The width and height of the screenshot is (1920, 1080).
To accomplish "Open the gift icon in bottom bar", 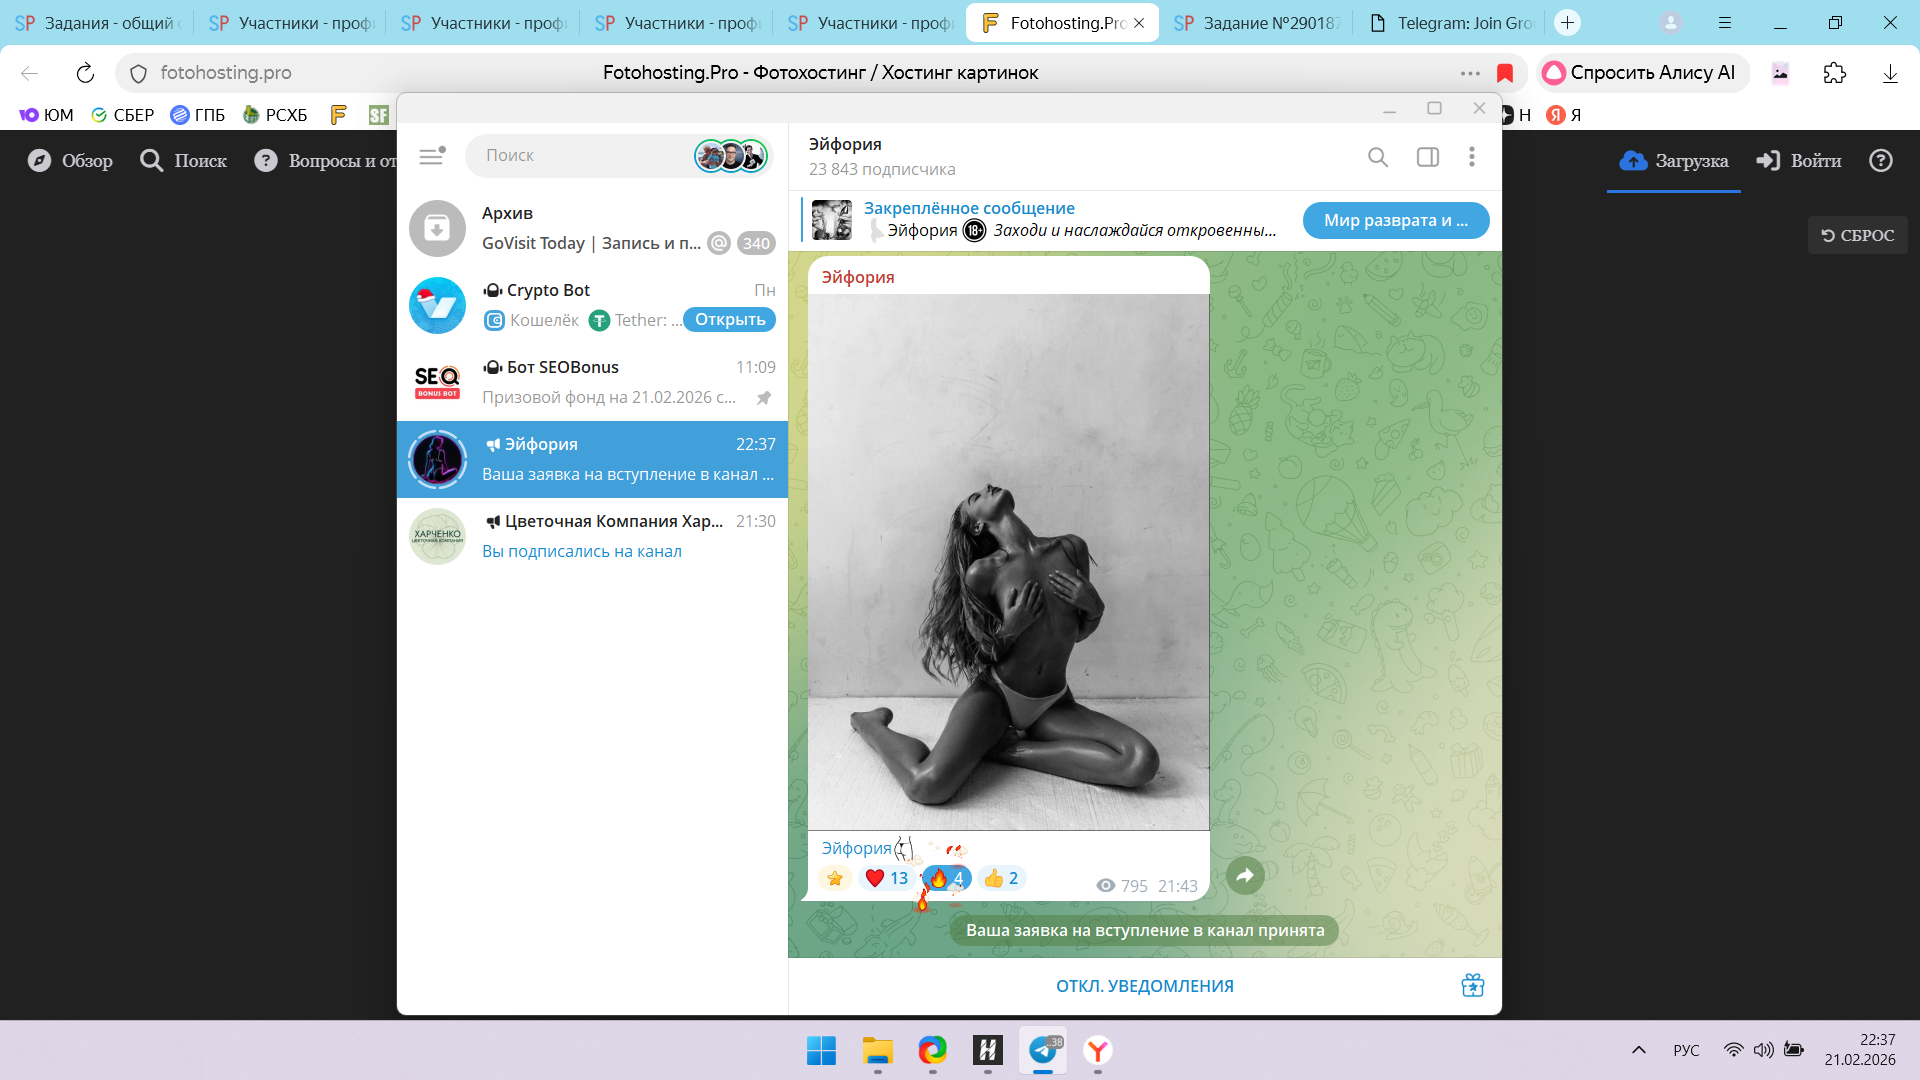I will [1472, 985].
